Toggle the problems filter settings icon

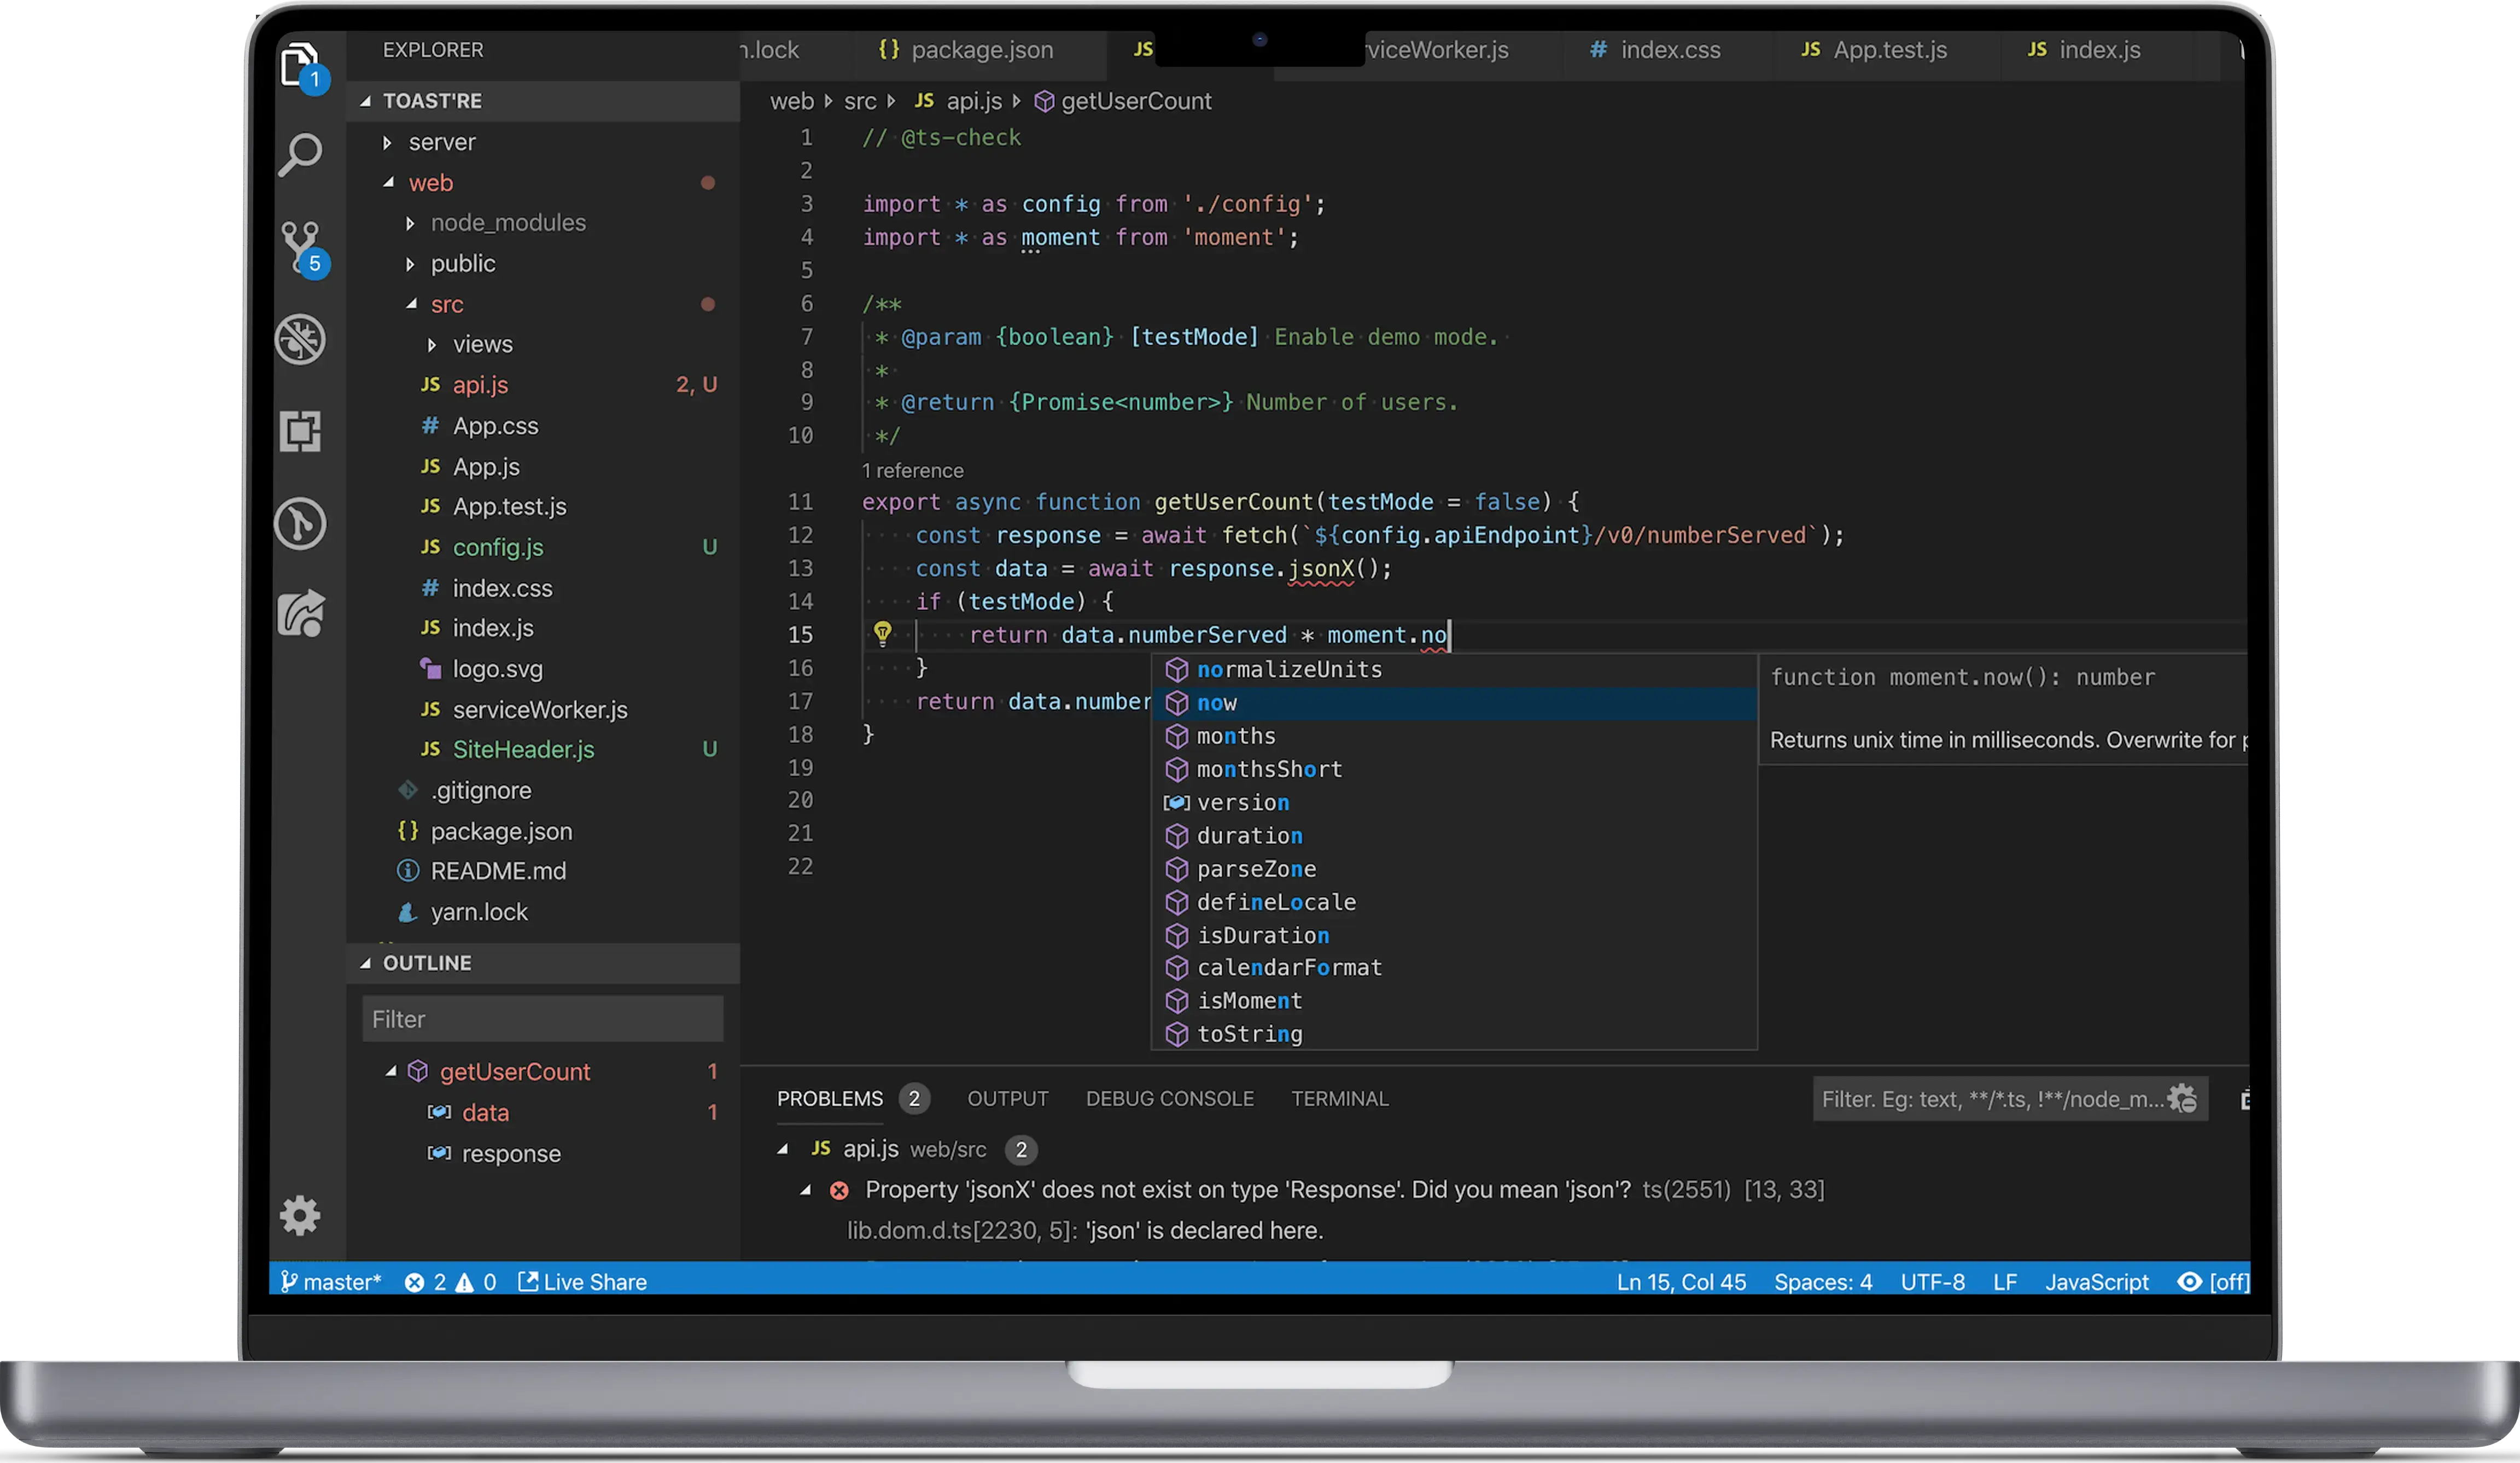tap(2182, 1099)
